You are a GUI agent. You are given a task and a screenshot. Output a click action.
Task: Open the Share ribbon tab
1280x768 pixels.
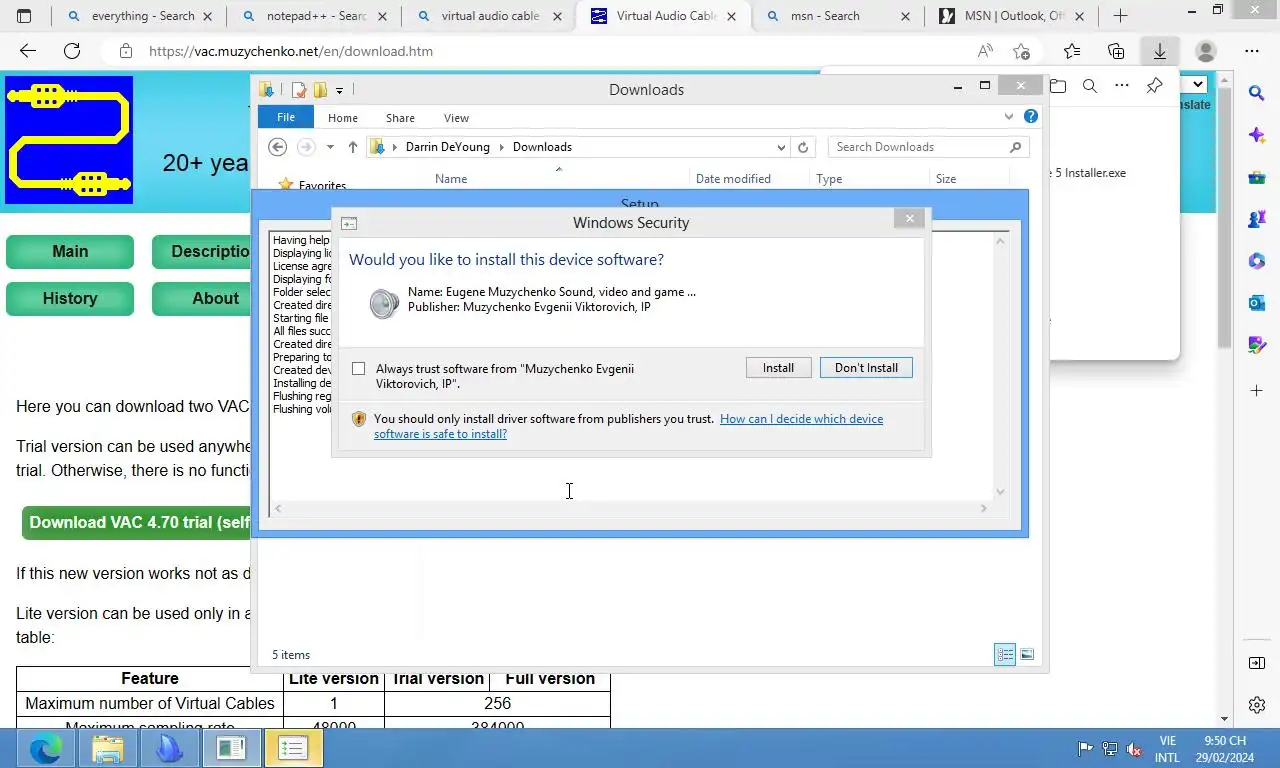click(400, 117)
